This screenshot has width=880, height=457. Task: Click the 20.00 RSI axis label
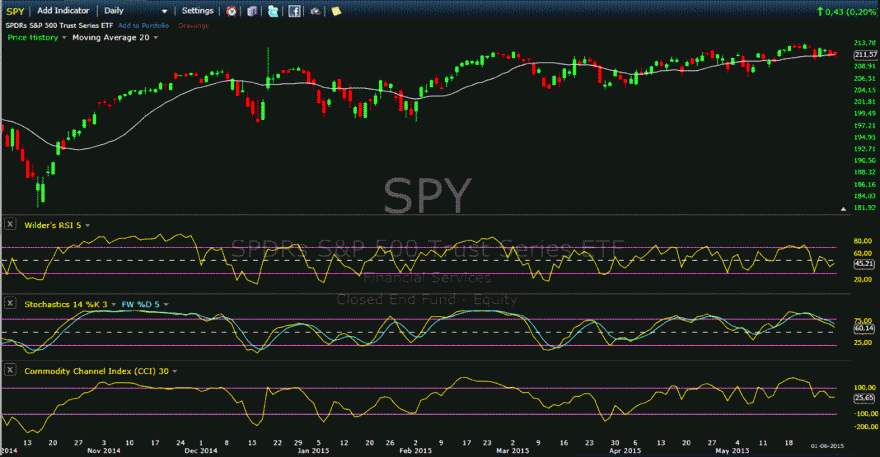863,279
